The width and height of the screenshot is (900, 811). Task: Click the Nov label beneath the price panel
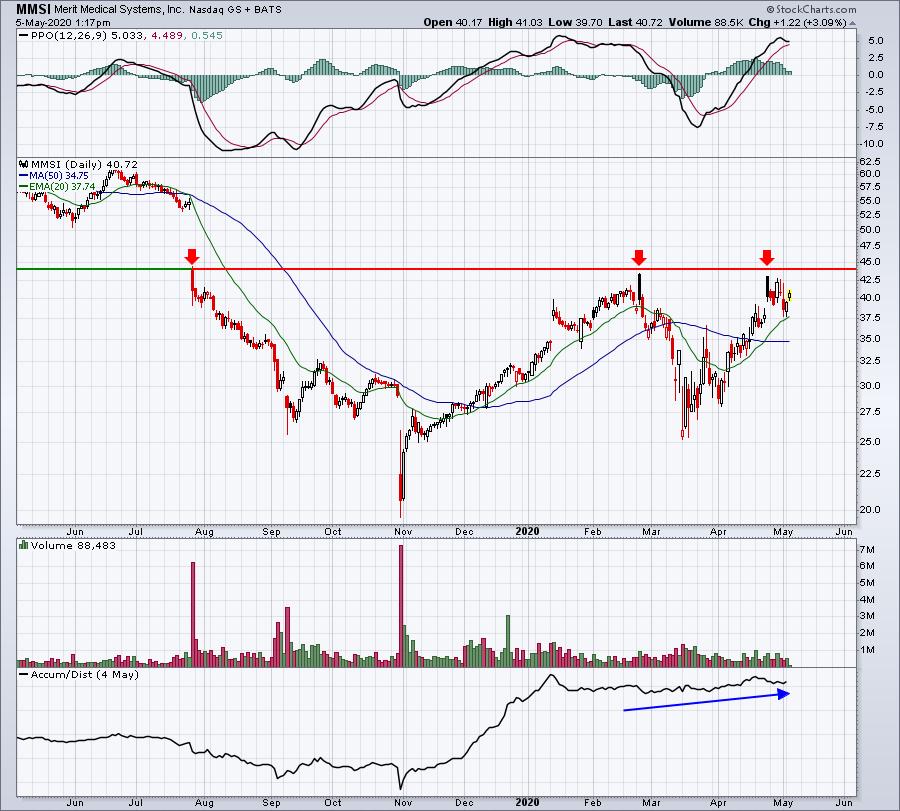(x=403, y=532)
